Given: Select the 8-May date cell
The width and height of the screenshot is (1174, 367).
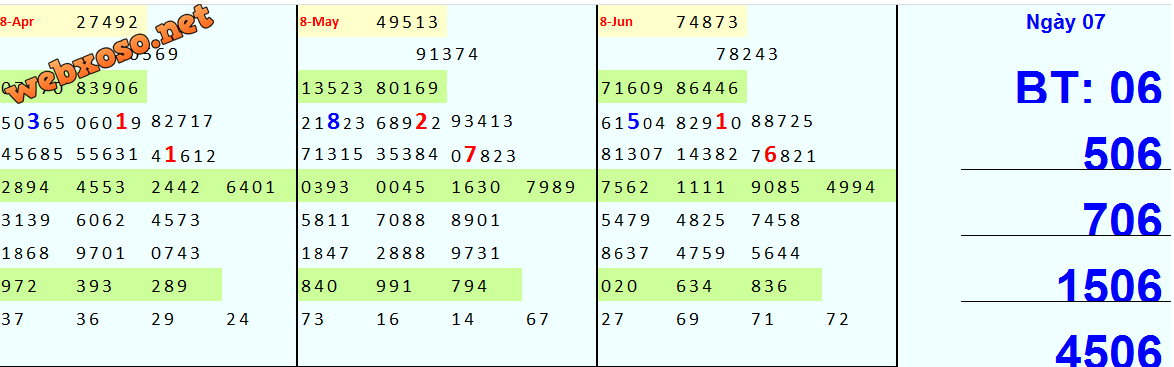Looking at the screenshot, I should 319,22.
